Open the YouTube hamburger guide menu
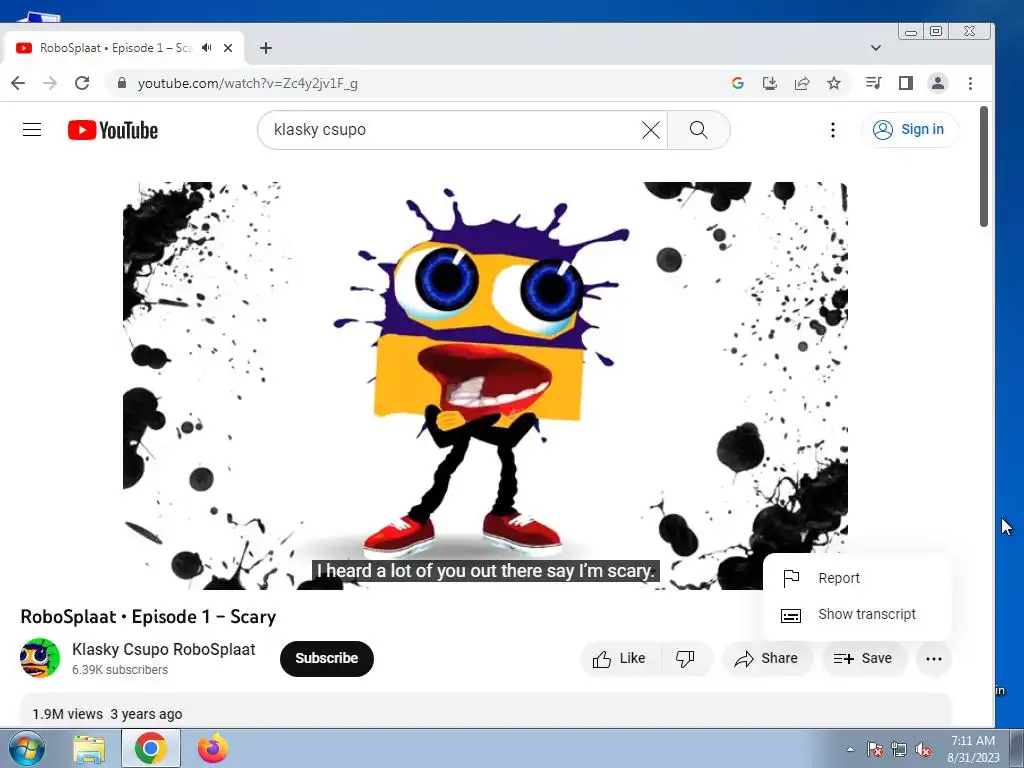 pyautogui.click(x=32, y=129)
